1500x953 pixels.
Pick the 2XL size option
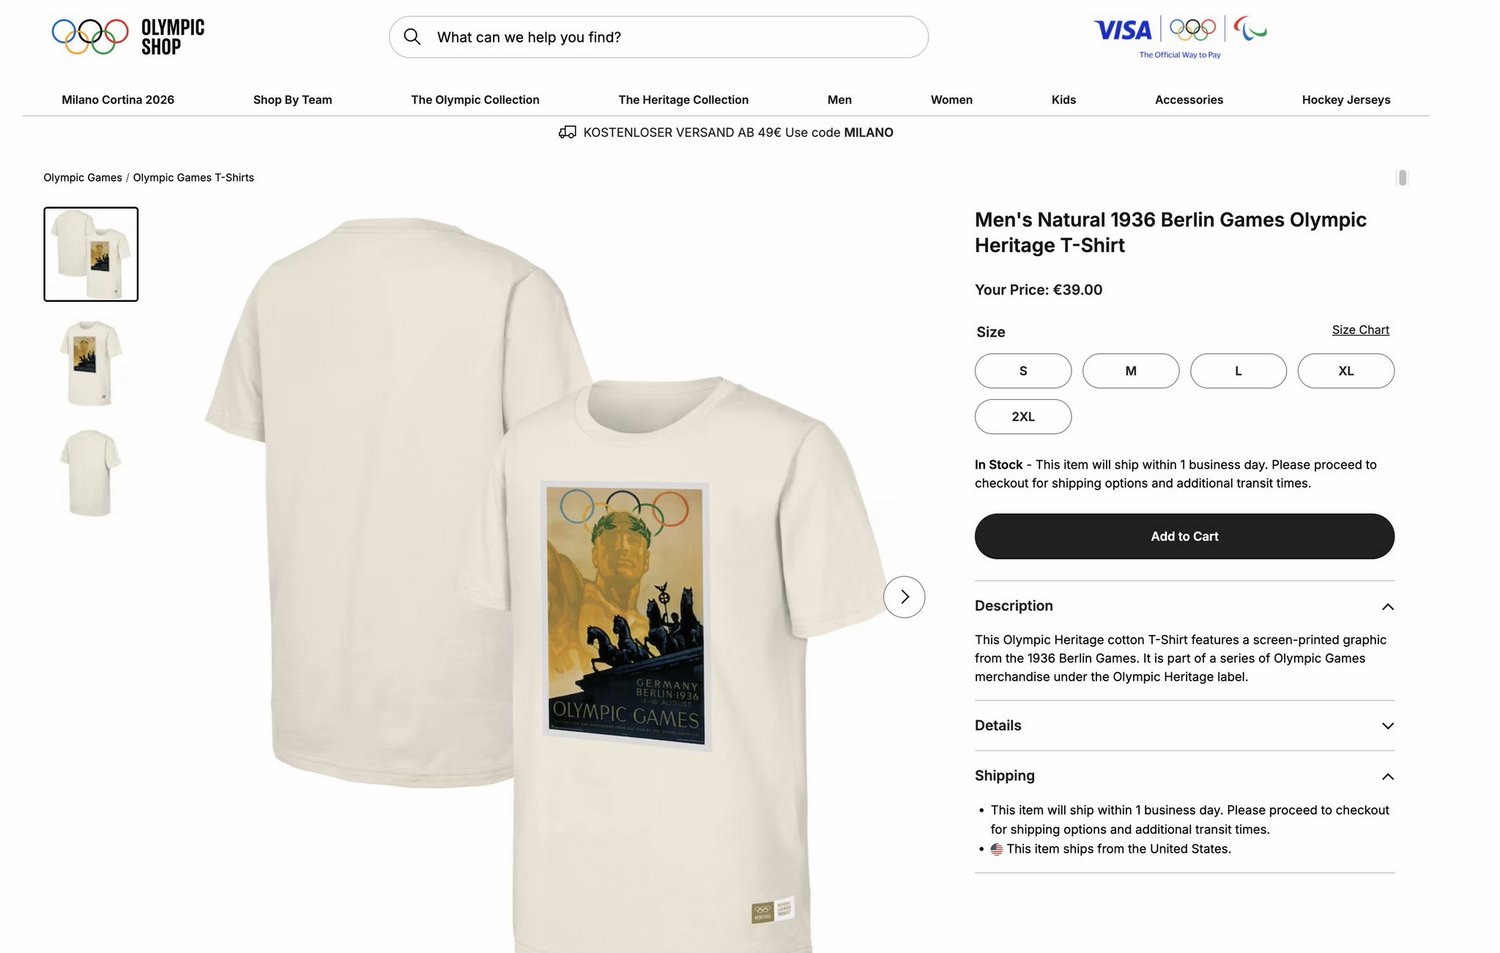(1023, 417)
